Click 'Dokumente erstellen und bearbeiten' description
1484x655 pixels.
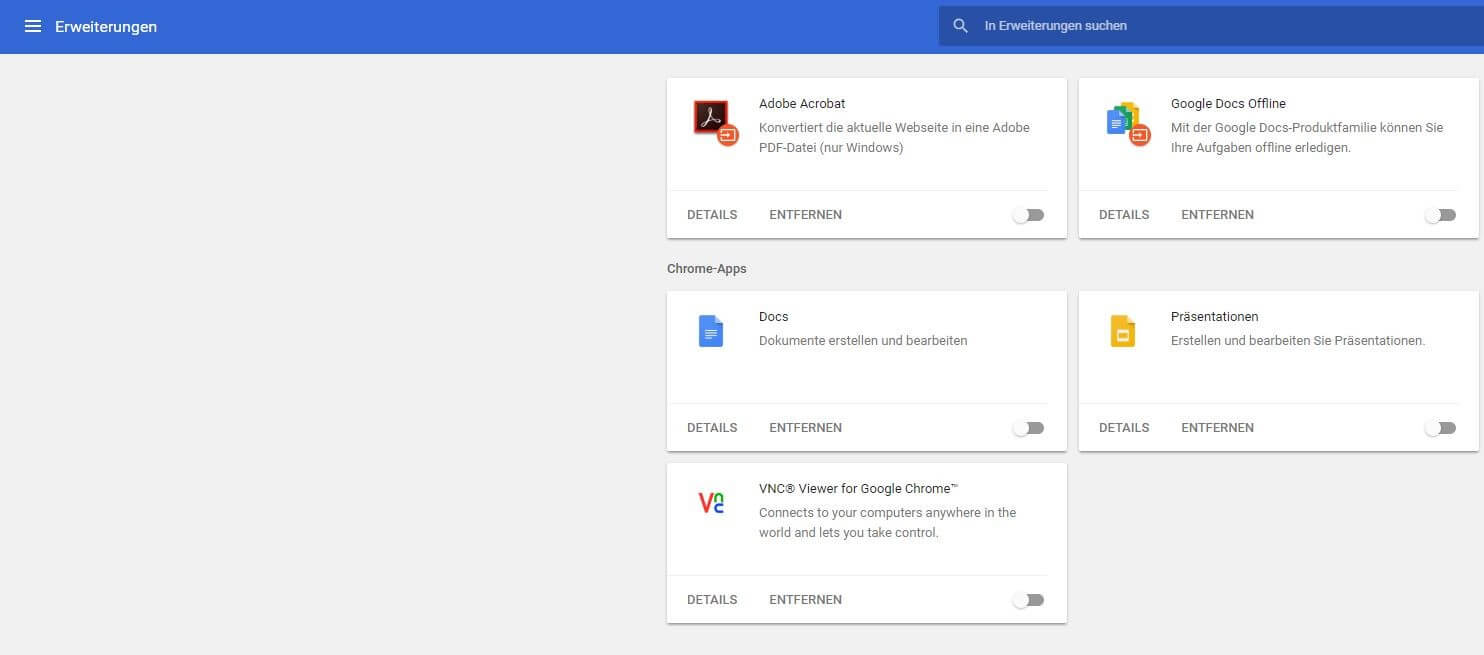tap(863, 341)
